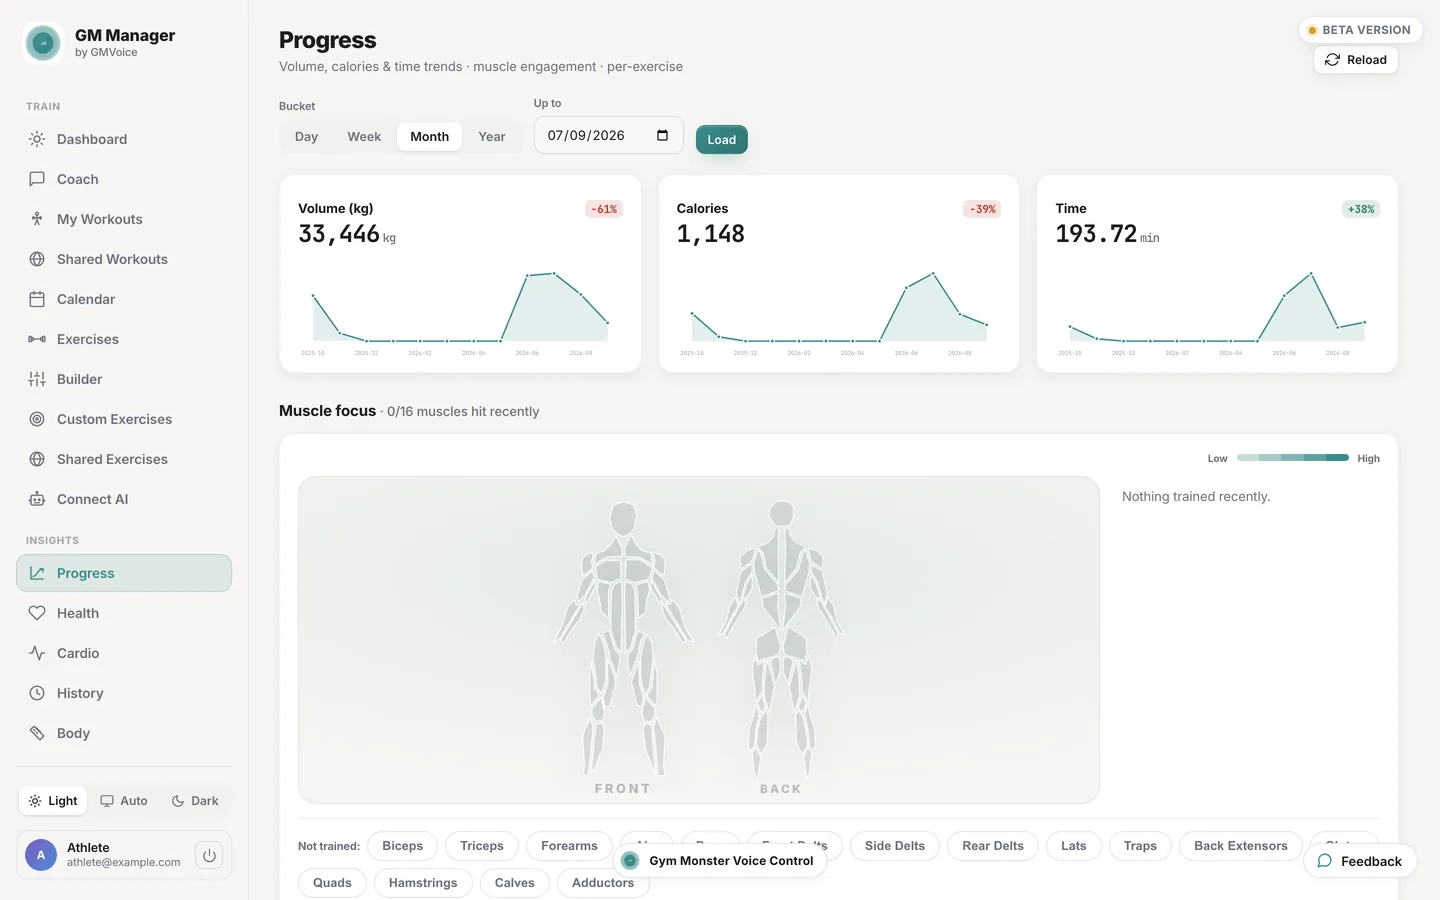Switch theme to Auto mode
This screenshot has width=1440, height=900.
point(124,801)
